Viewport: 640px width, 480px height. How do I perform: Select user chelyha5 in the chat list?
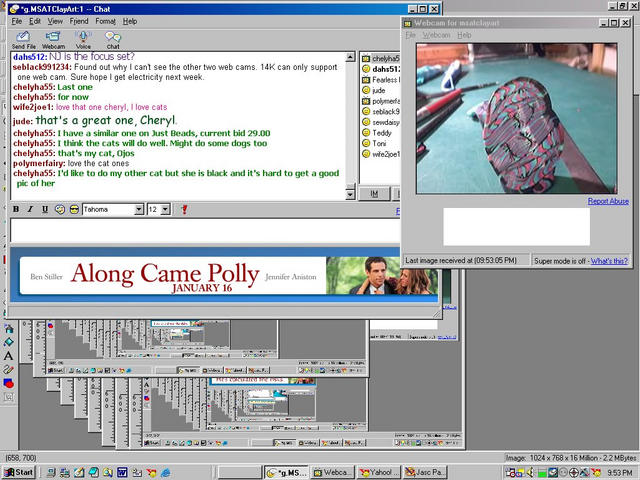click(x=380, y=58)
